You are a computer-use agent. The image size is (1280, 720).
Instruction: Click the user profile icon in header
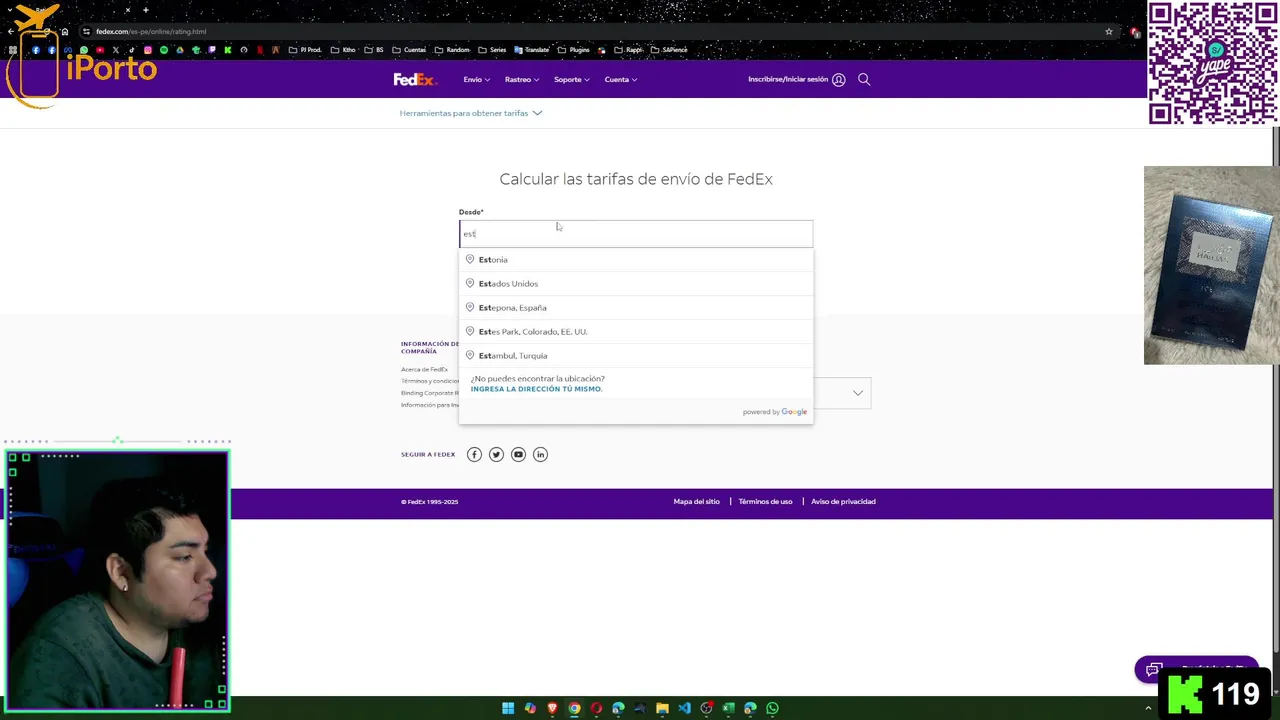(x=839, y=80)
